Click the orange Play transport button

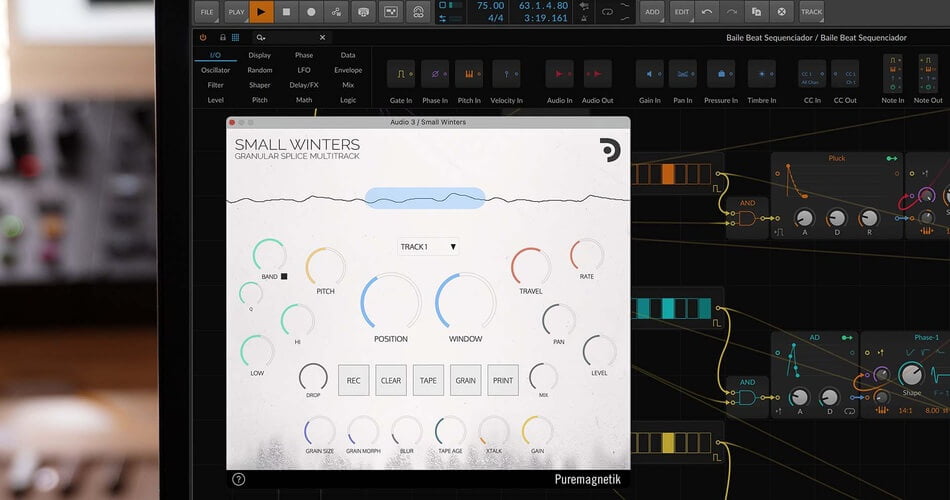261,12
